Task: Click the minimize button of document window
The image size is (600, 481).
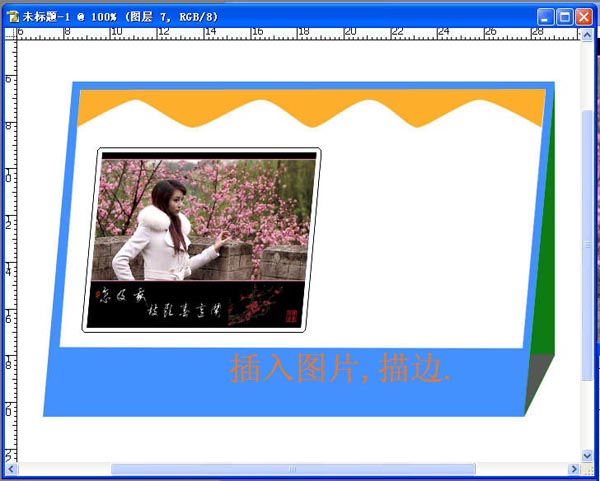Action: pos(545,17)
